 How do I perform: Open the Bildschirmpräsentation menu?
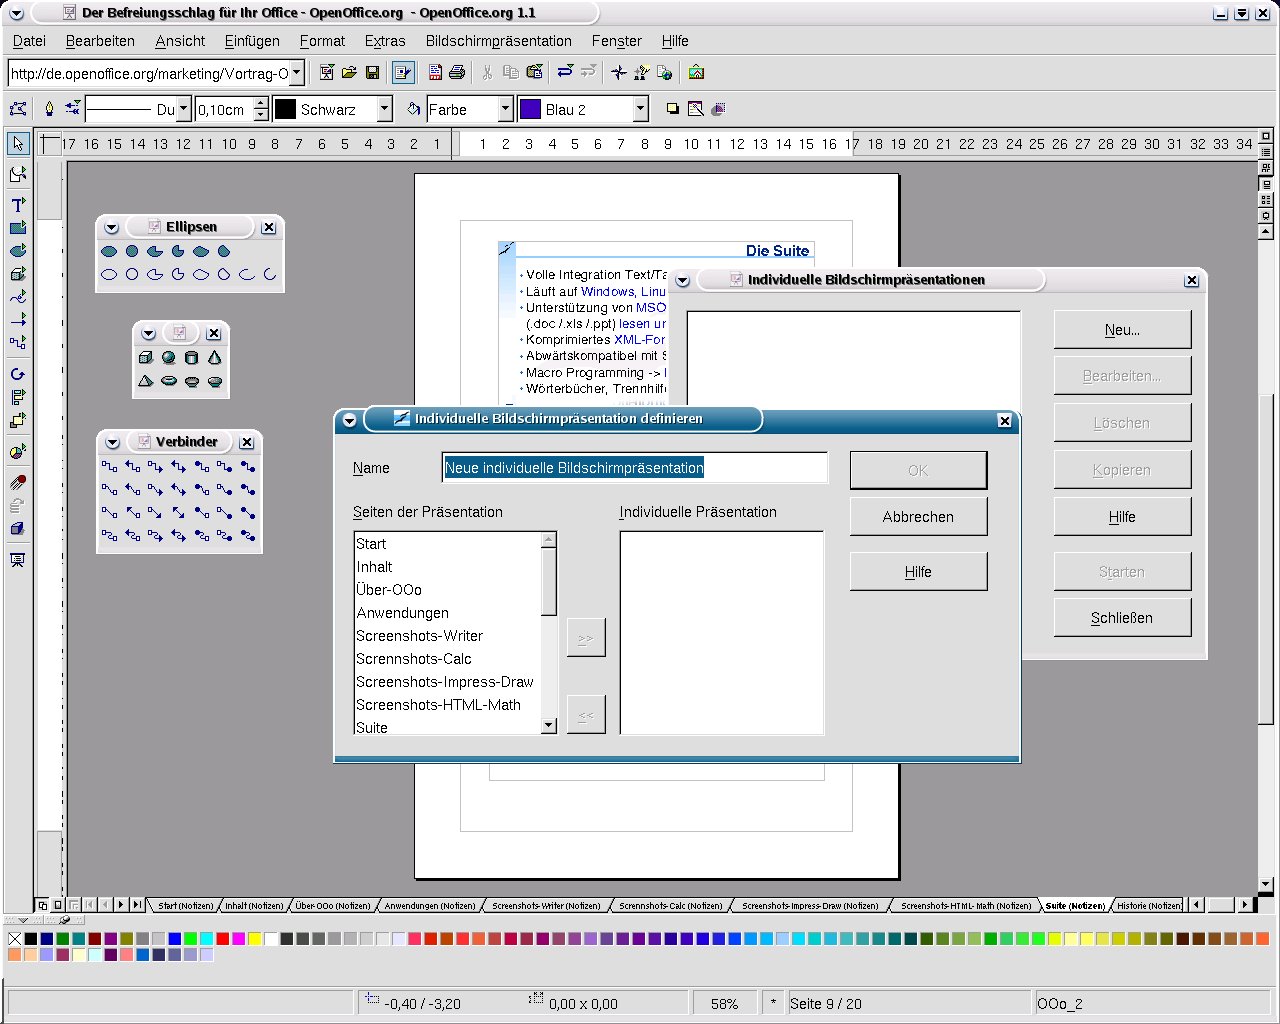[x=498, y=41]
